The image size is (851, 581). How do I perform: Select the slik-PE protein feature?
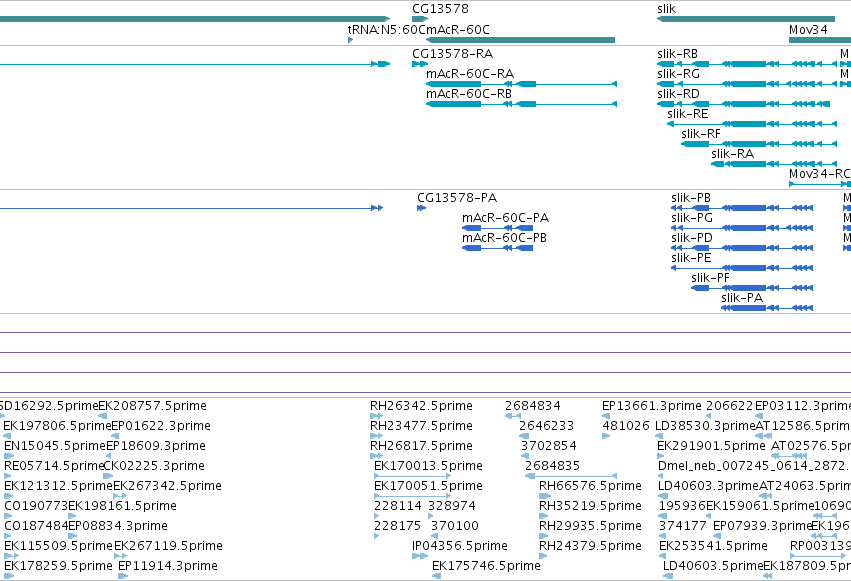[742, 268]
